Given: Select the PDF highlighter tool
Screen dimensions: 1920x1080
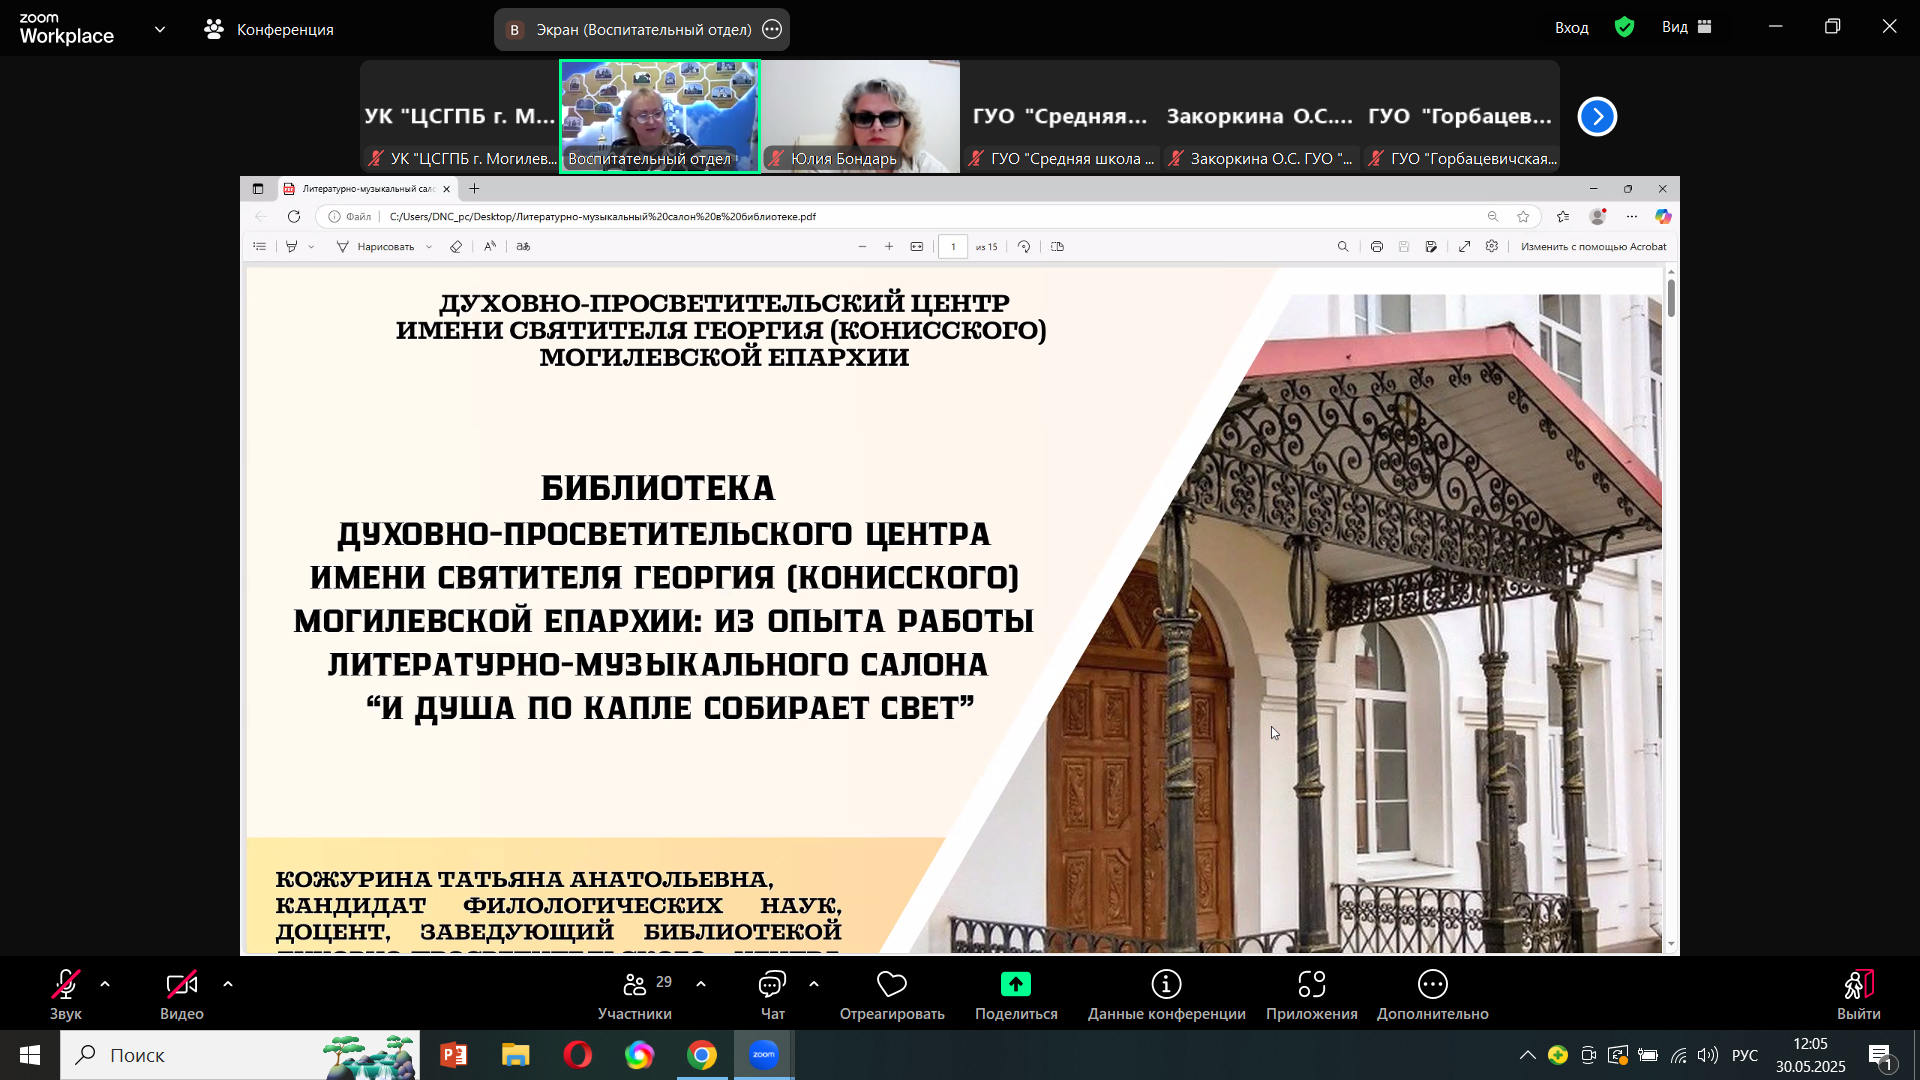Looking at the screenshot, I should (291, 246).
